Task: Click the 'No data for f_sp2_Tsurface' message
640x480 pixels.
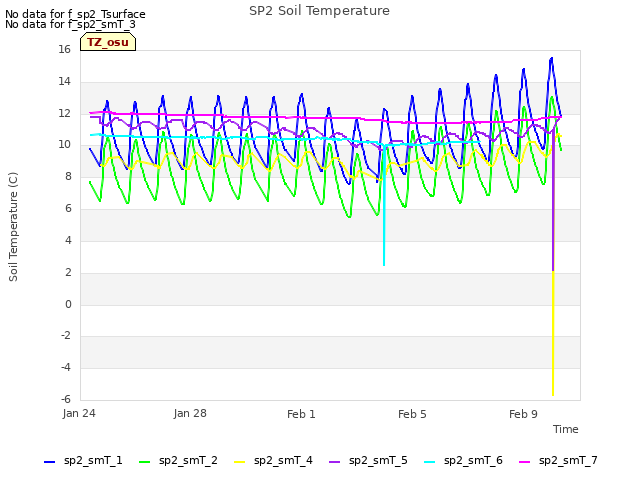Action: [75, 14]
